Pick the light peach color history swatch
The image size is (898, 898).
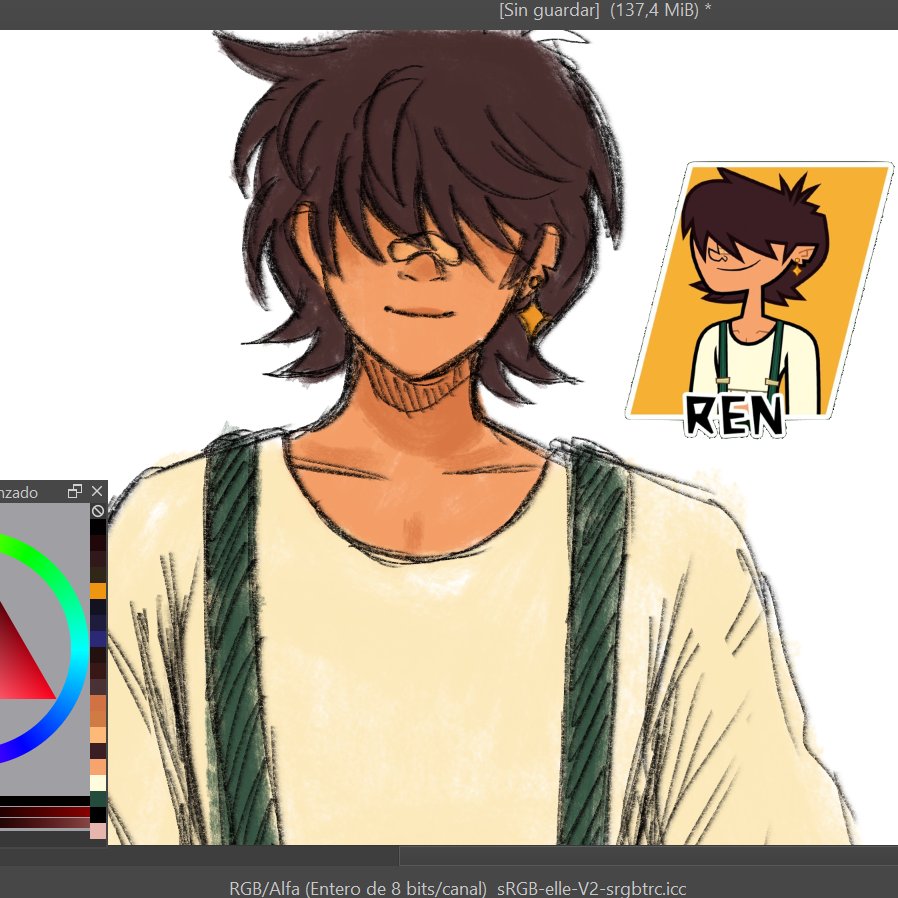pyautogui.click(x=98, y=735)
